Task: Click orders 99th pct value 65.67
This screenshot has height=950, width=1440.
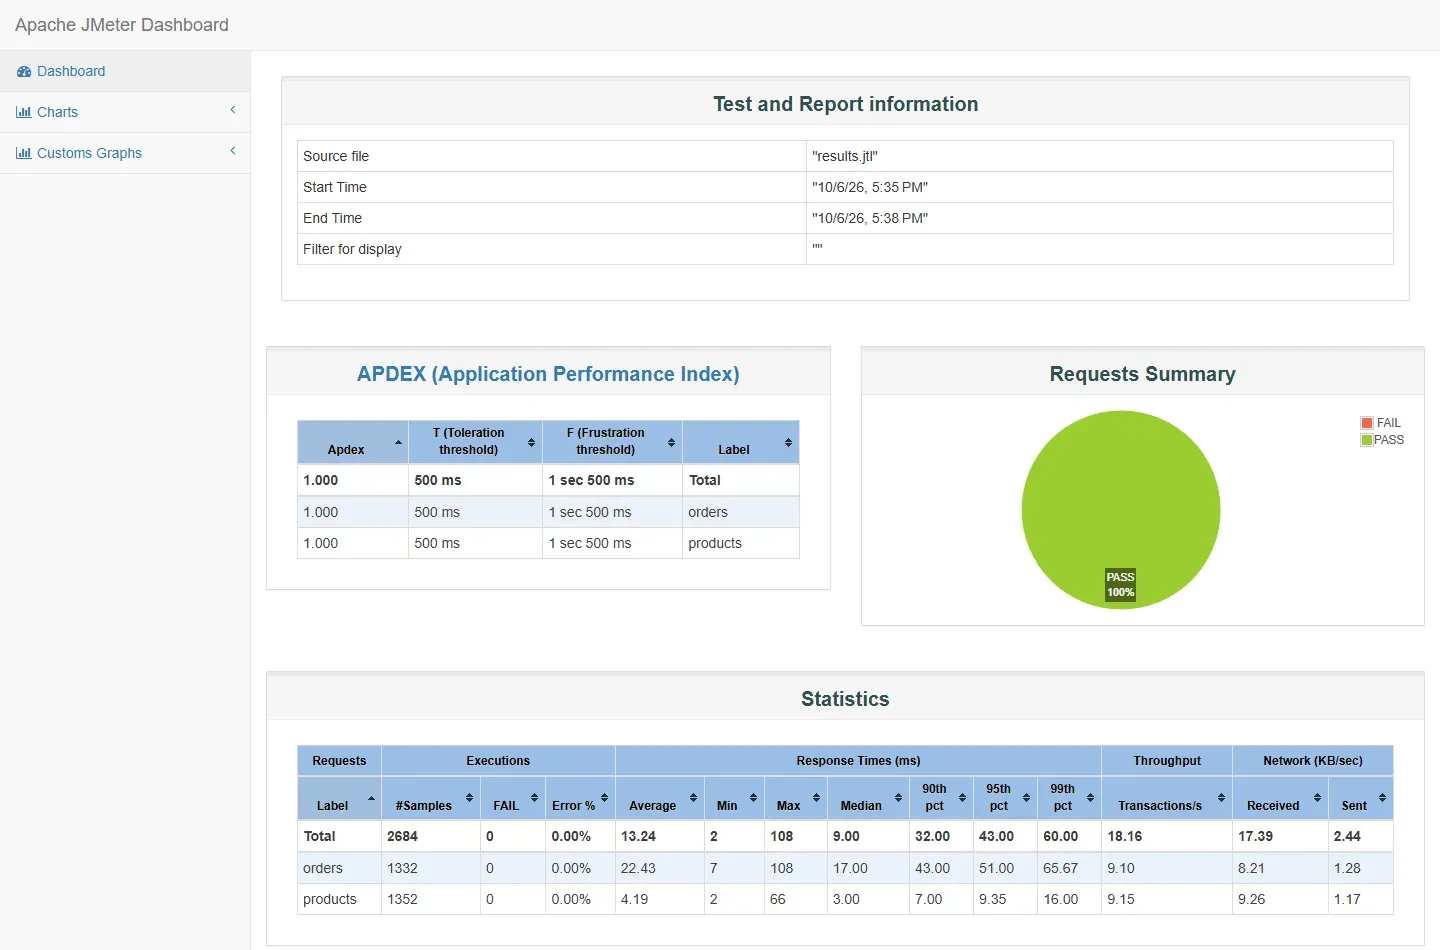Action: [1061, 868]
